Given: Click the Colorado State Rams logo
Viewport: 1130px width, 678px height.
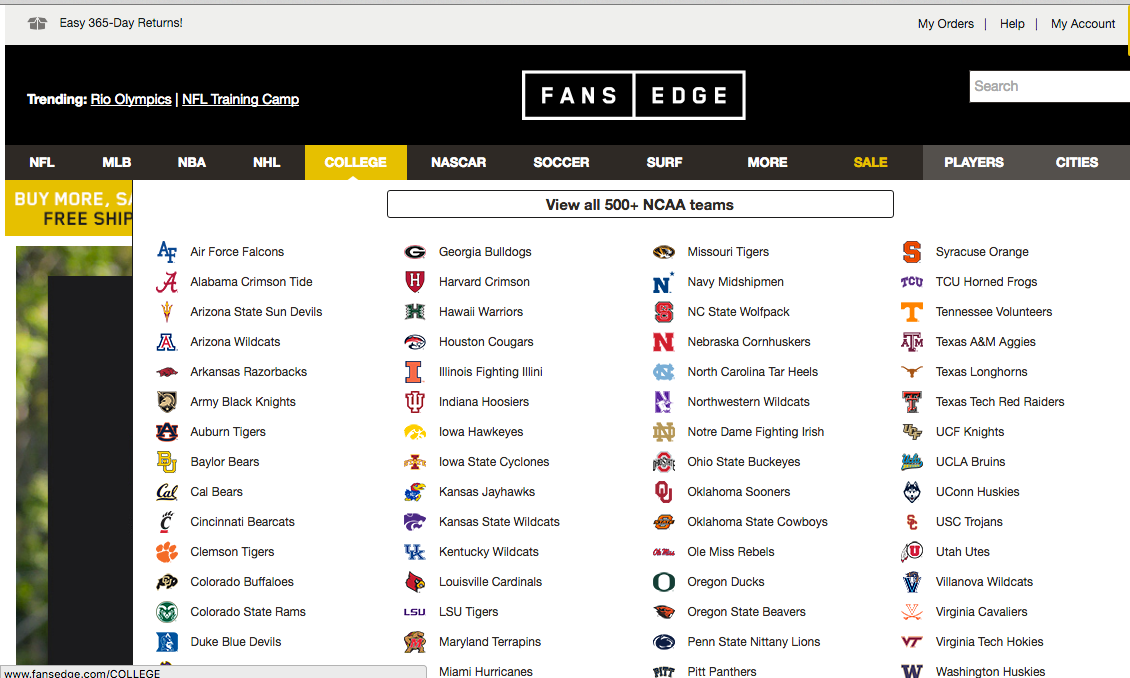Looking at the screenshot, I should pyautogui.click(x=166, y=612).
